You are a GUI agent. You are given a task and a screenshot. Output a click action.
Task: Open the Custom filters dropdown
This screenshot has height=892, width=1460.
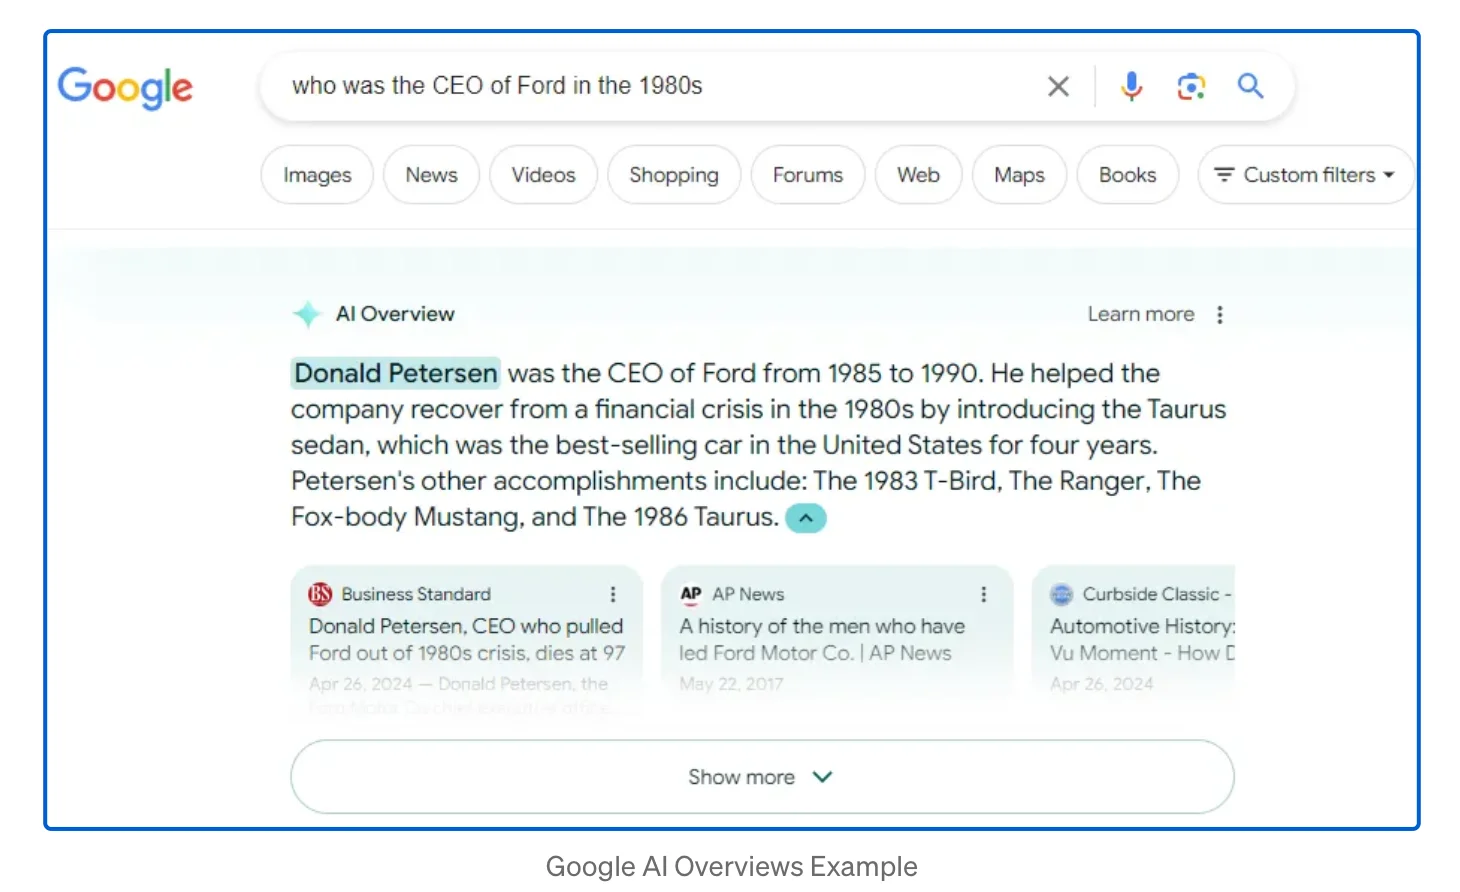(x=1305, y=175)
